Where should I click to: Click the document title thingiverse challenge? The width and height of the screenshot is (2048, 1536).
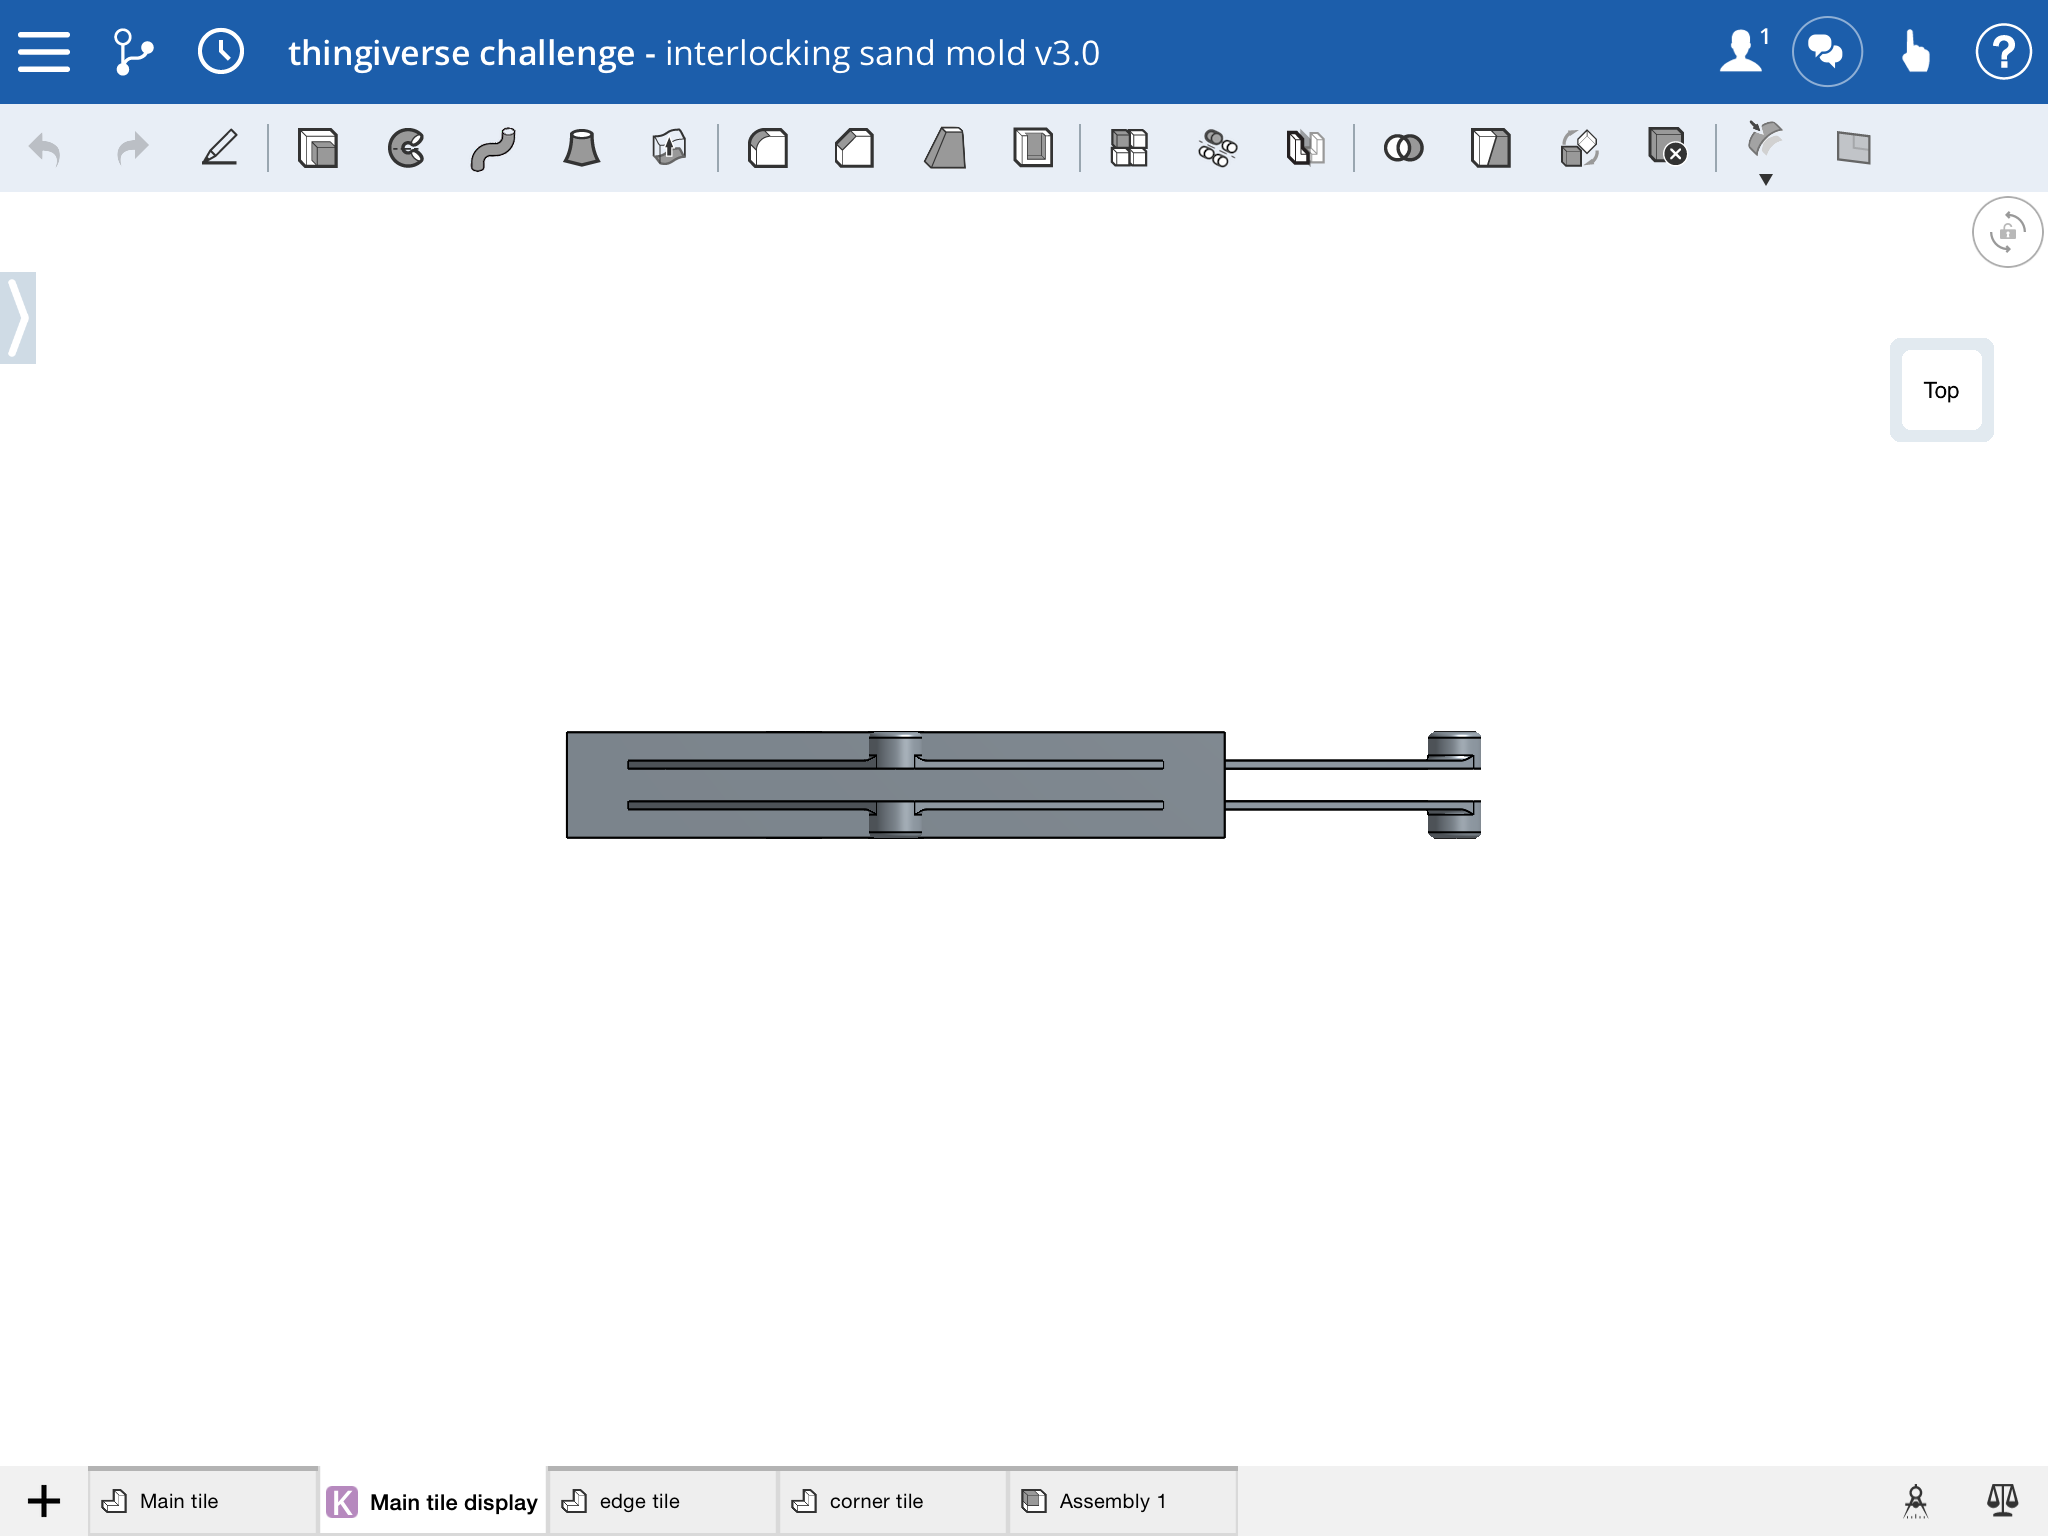click(461, 52)
